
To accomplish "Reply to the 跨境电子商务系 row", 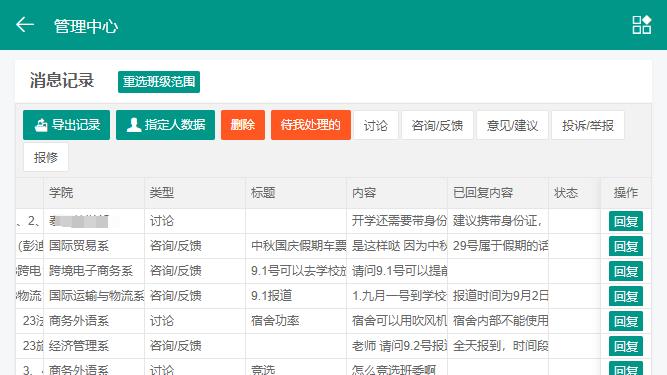I will click(626, 271).
